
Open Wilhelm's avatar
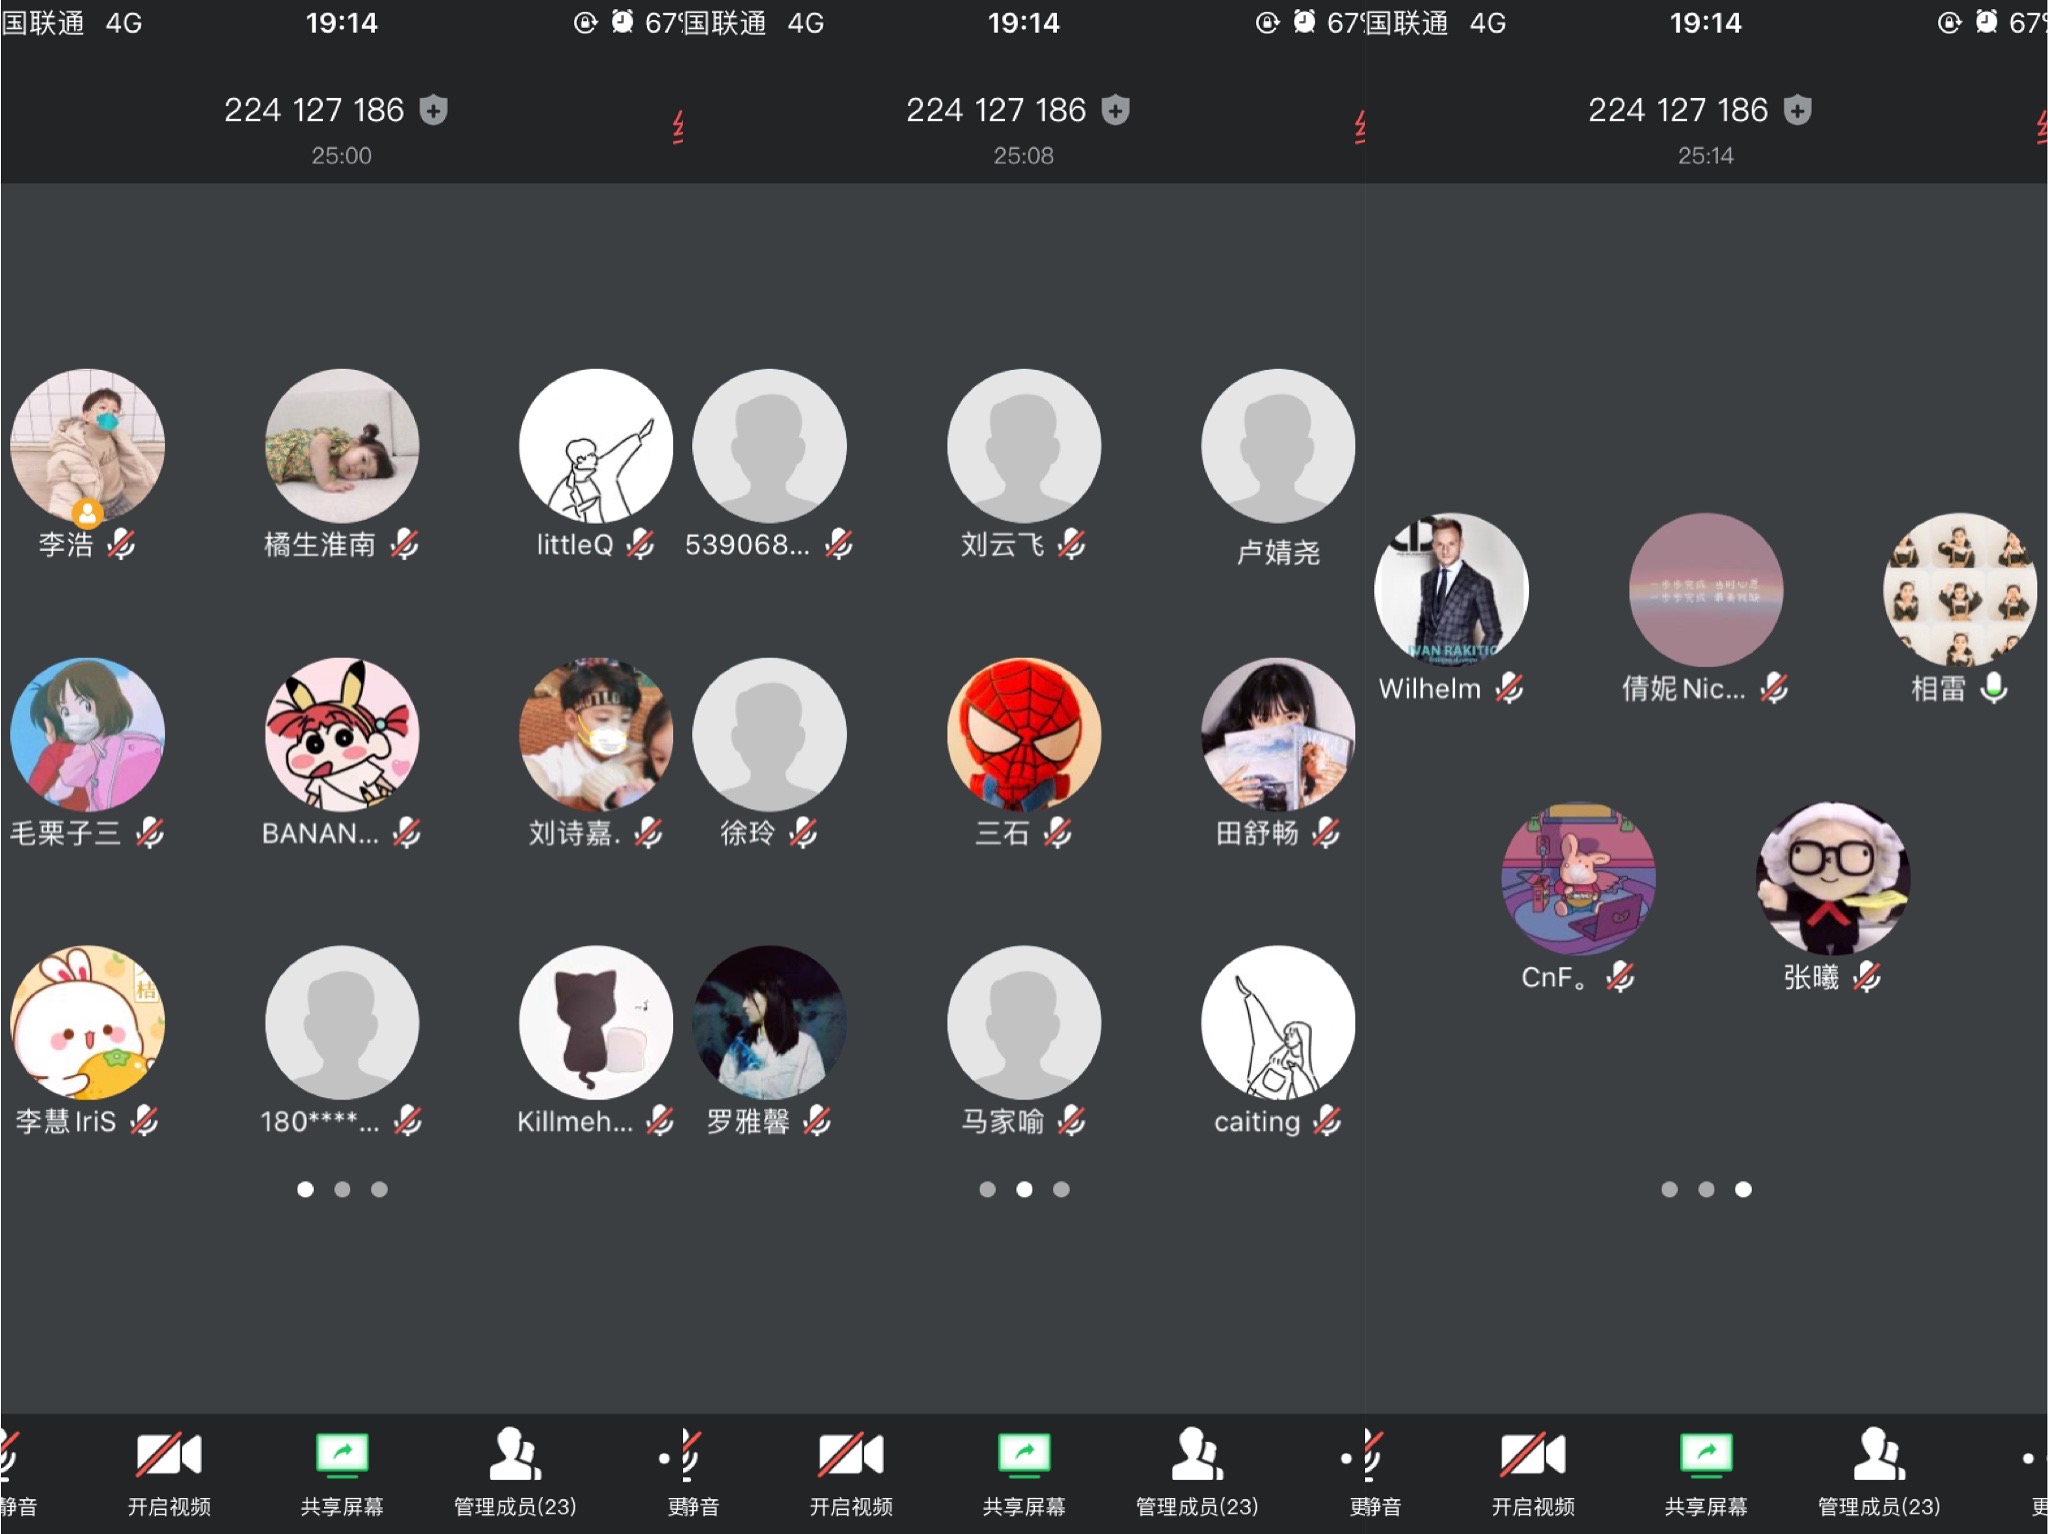click(1452, 590)
